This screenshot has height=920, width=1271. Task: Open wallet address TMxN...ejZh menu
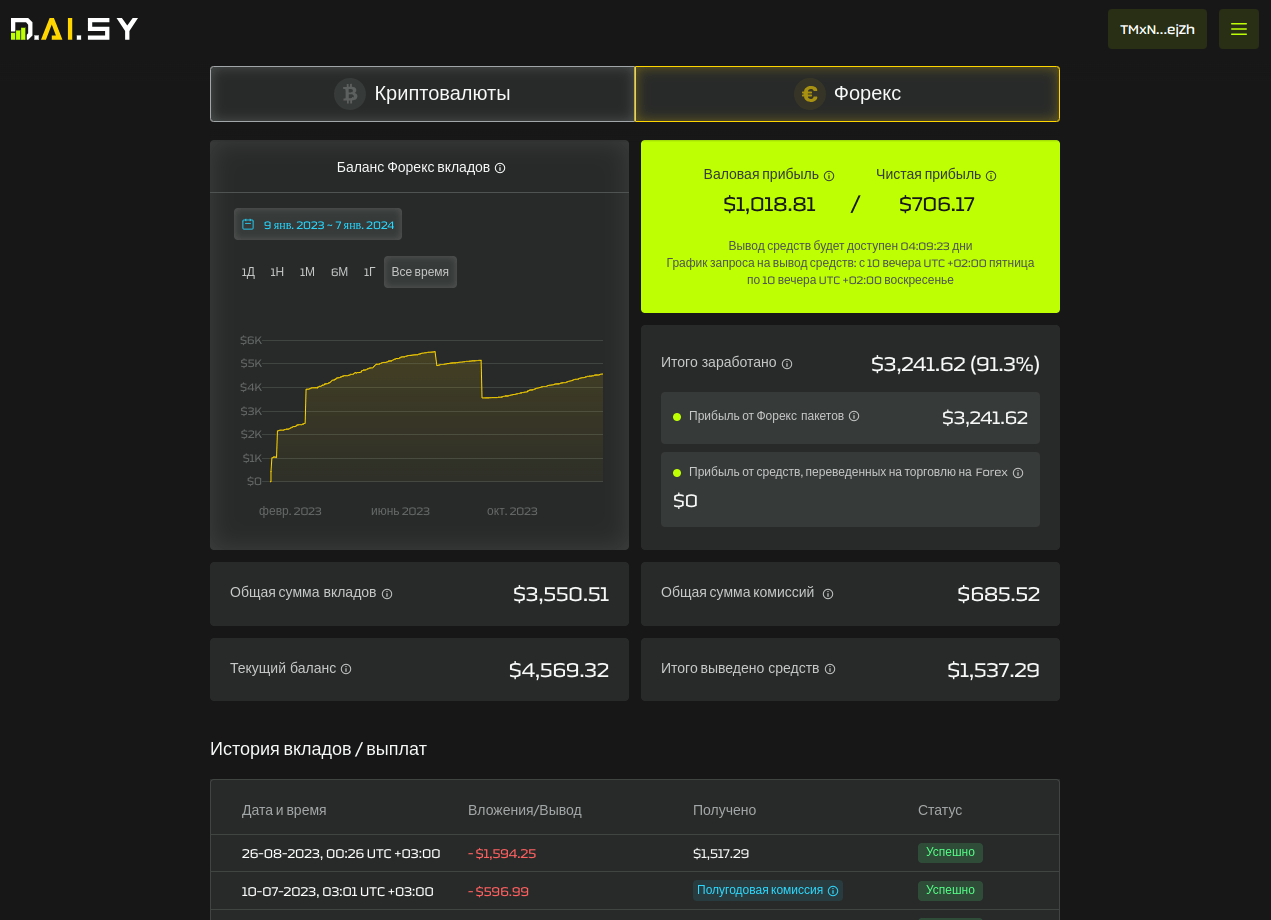point(1157,29)
